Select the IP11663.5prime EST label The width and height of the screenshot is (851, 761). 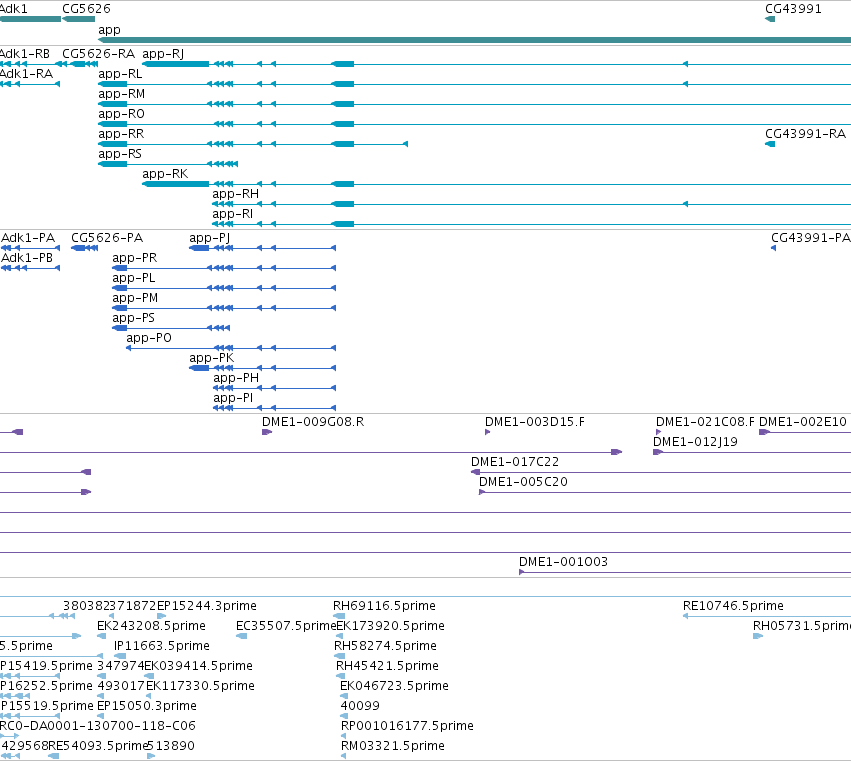(162, 646)
